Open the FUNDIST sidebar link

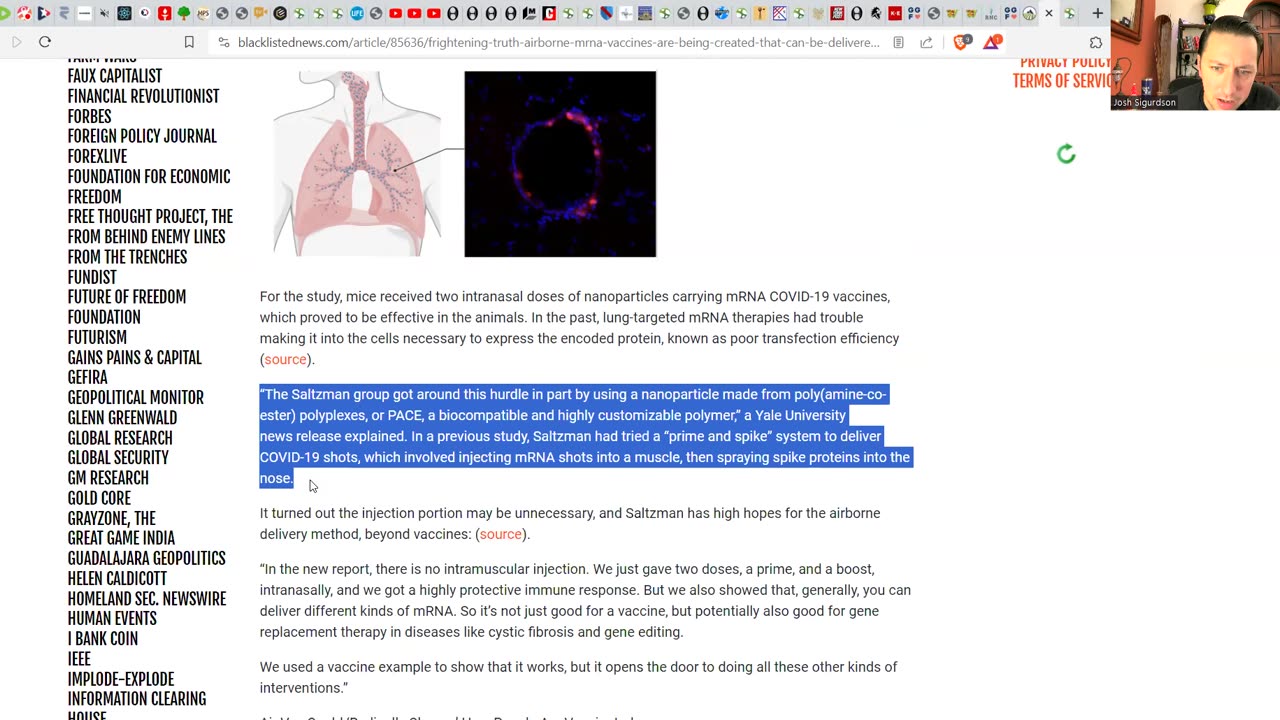click(92, 277)
